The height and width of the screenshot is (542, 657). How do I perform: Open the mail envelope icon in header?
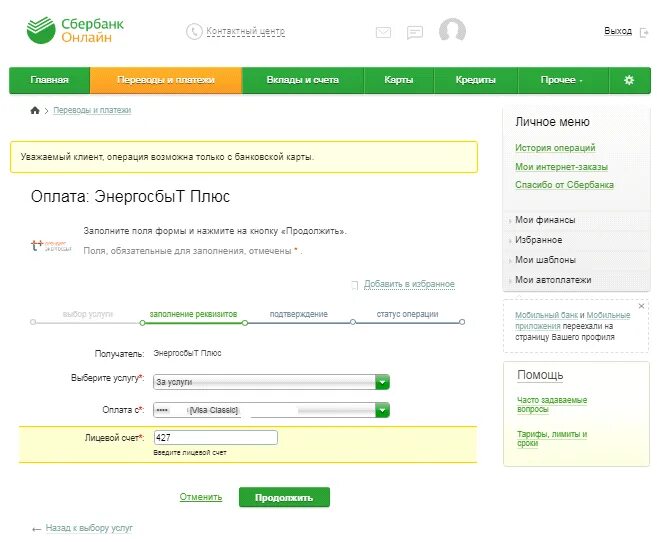[383, 32]
